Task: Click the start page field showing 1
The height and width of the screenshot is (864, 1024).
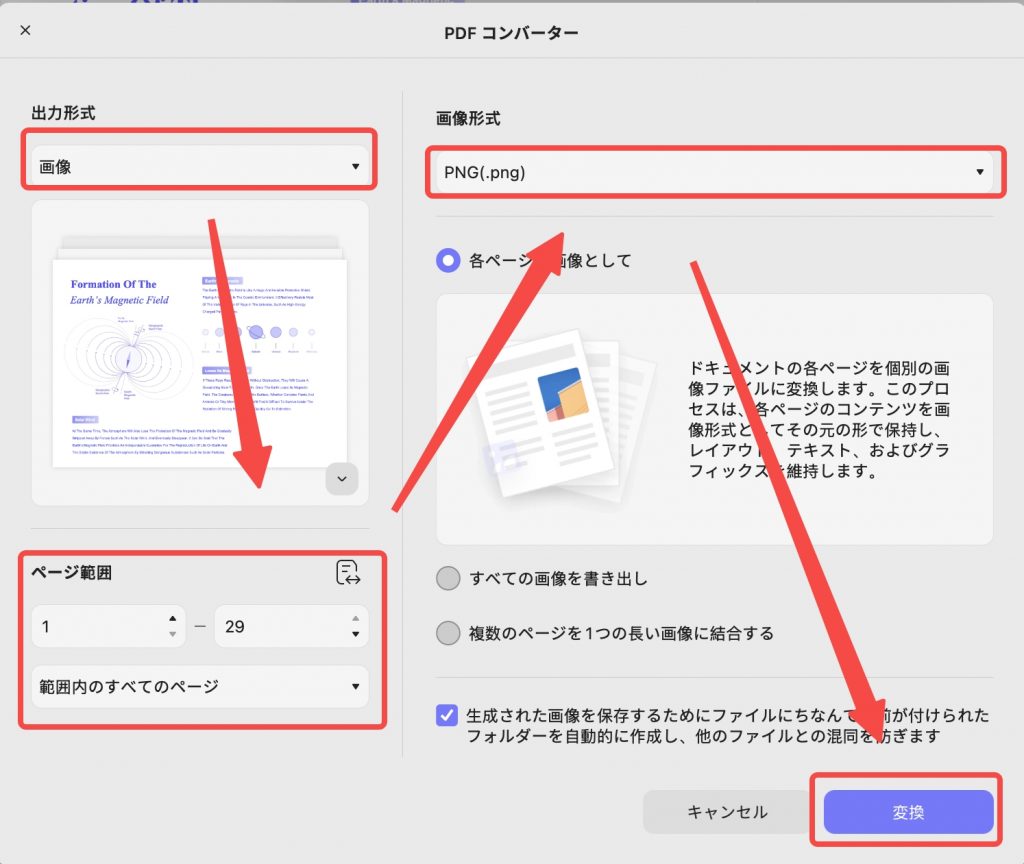Action: coord(108,626)
